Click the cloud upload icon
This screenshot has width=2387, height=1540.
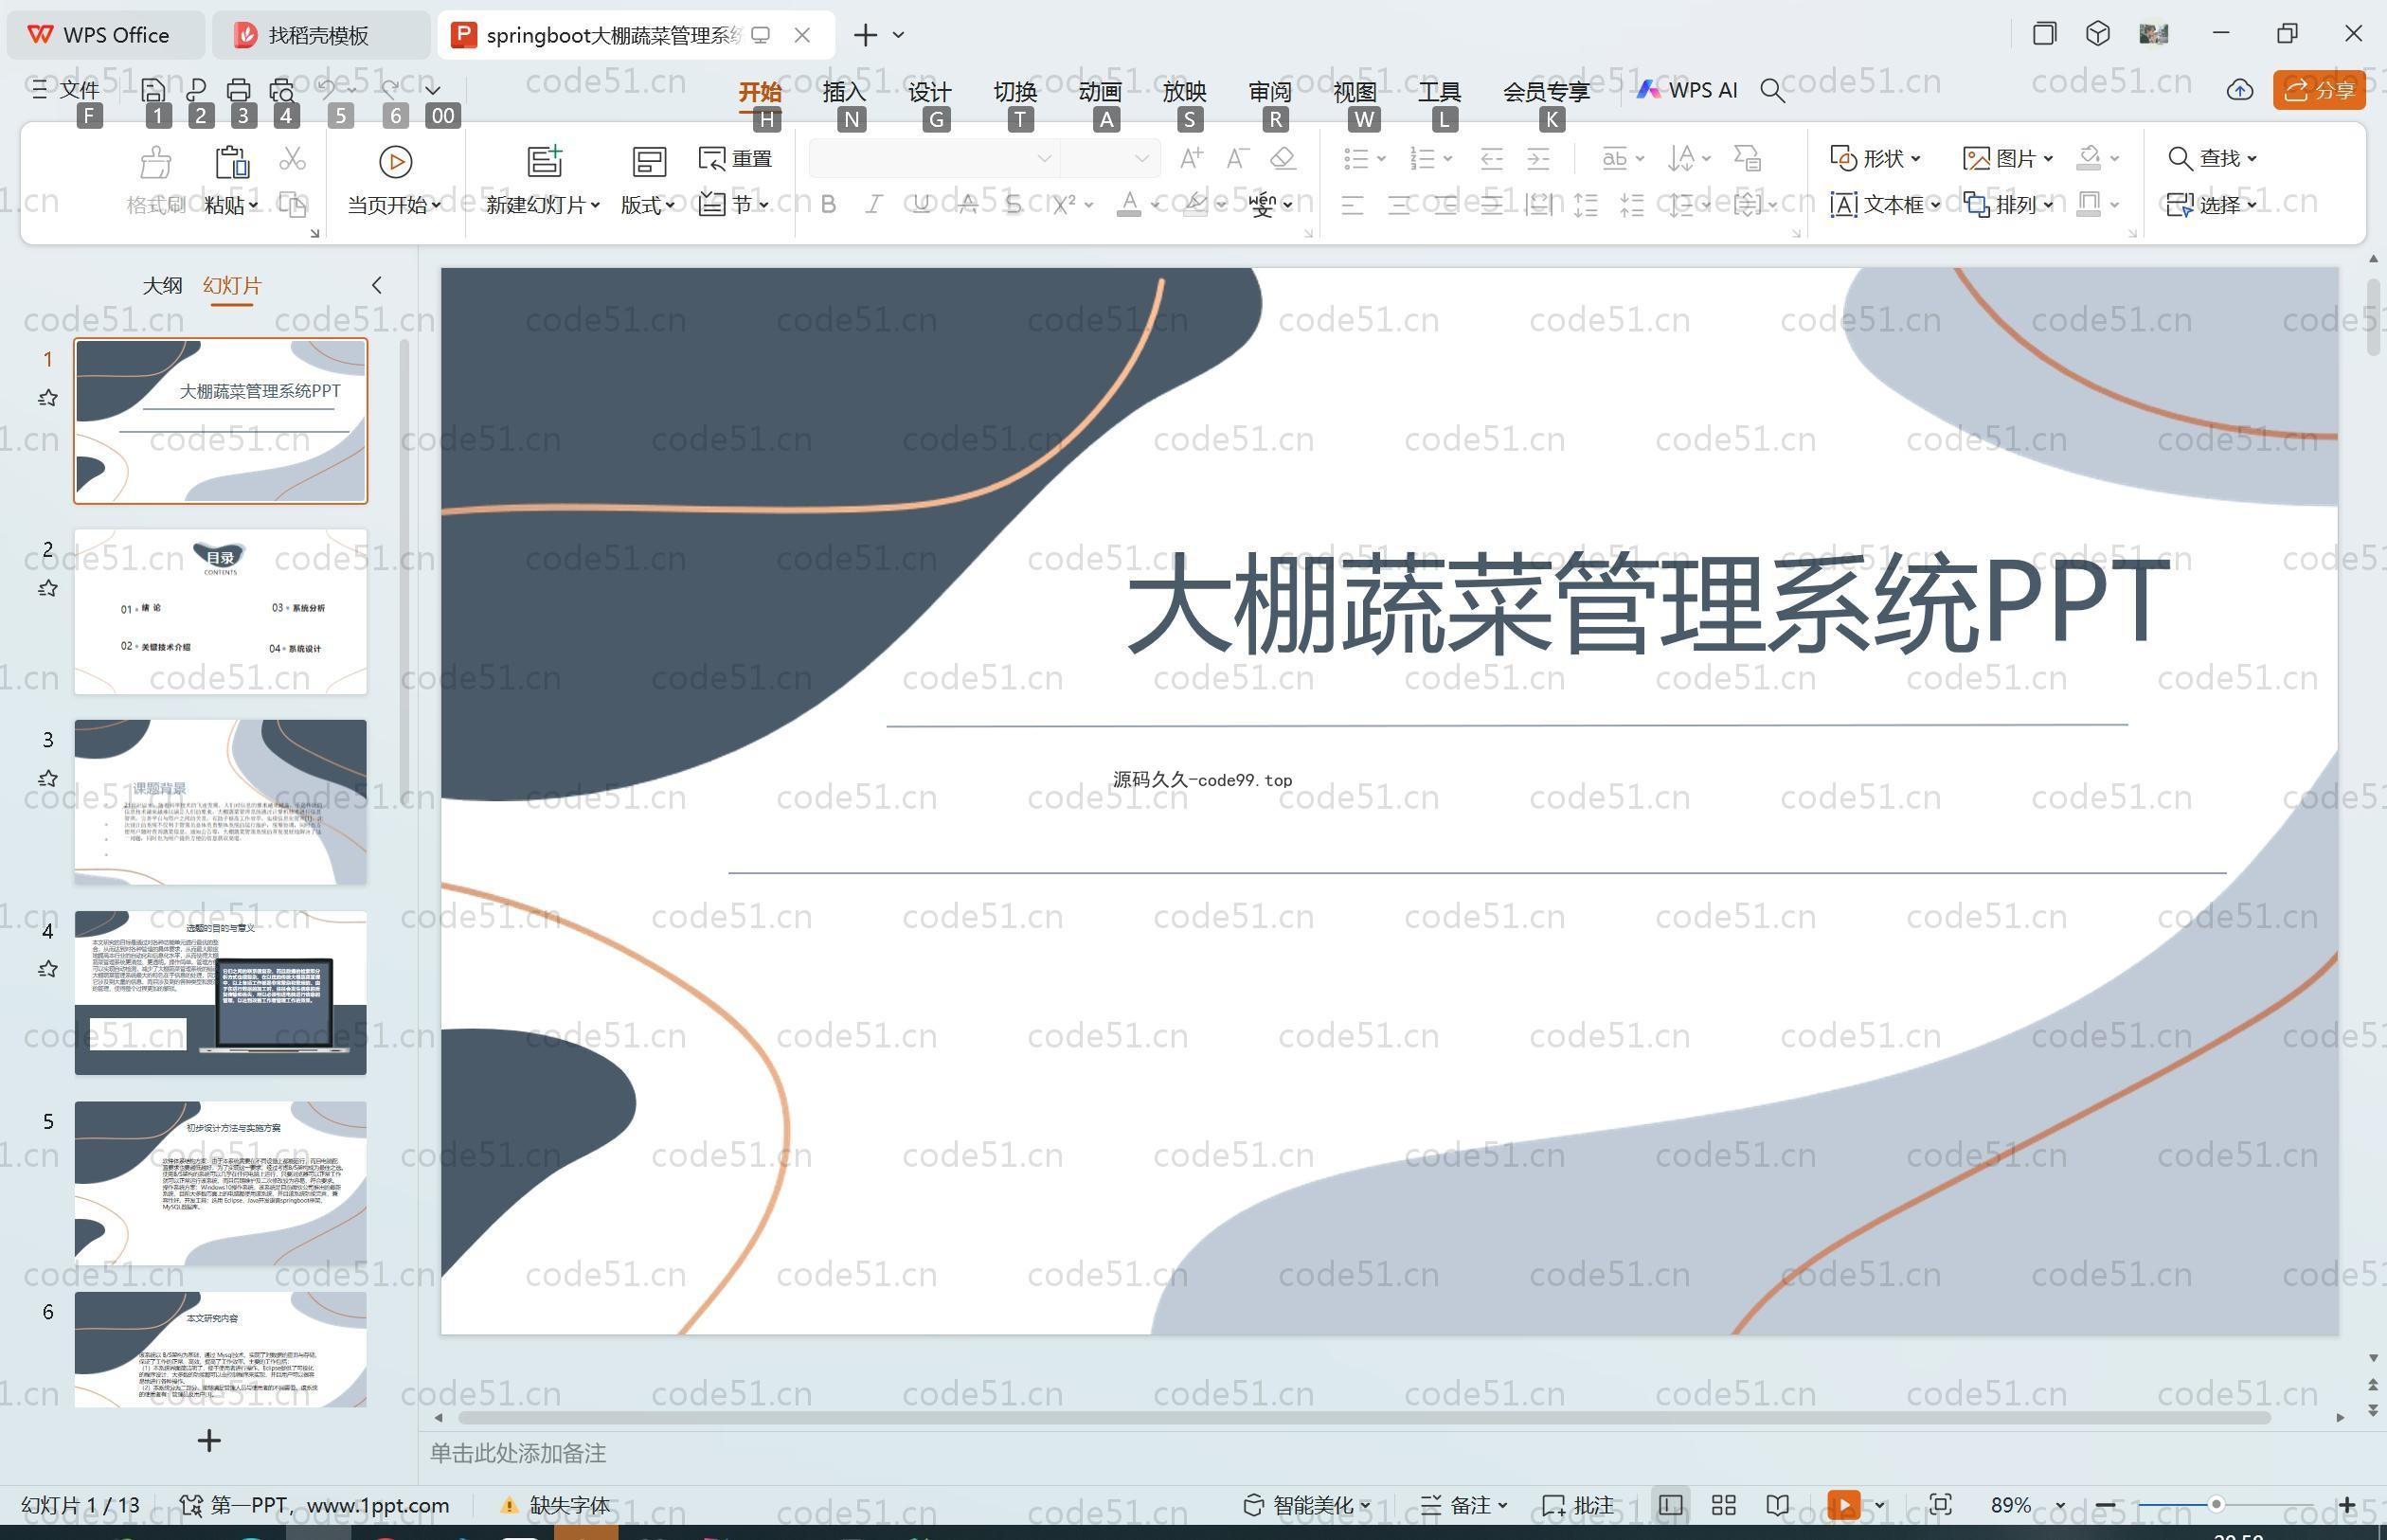pyautogui.click(x=2239, y=90)
